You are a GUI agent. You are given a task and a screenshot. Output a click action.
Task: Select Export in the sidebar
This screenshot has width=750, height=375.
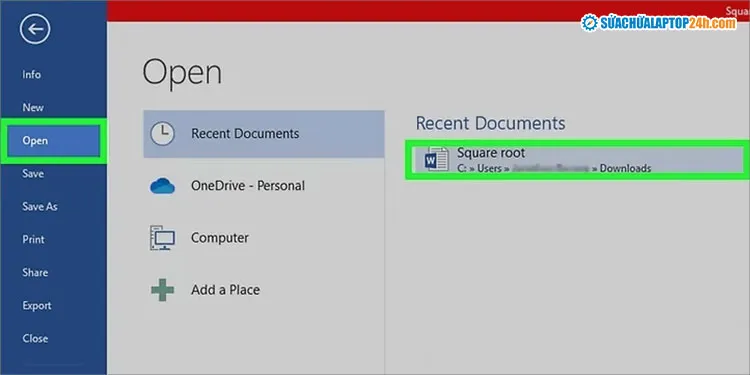pos(37,306)
